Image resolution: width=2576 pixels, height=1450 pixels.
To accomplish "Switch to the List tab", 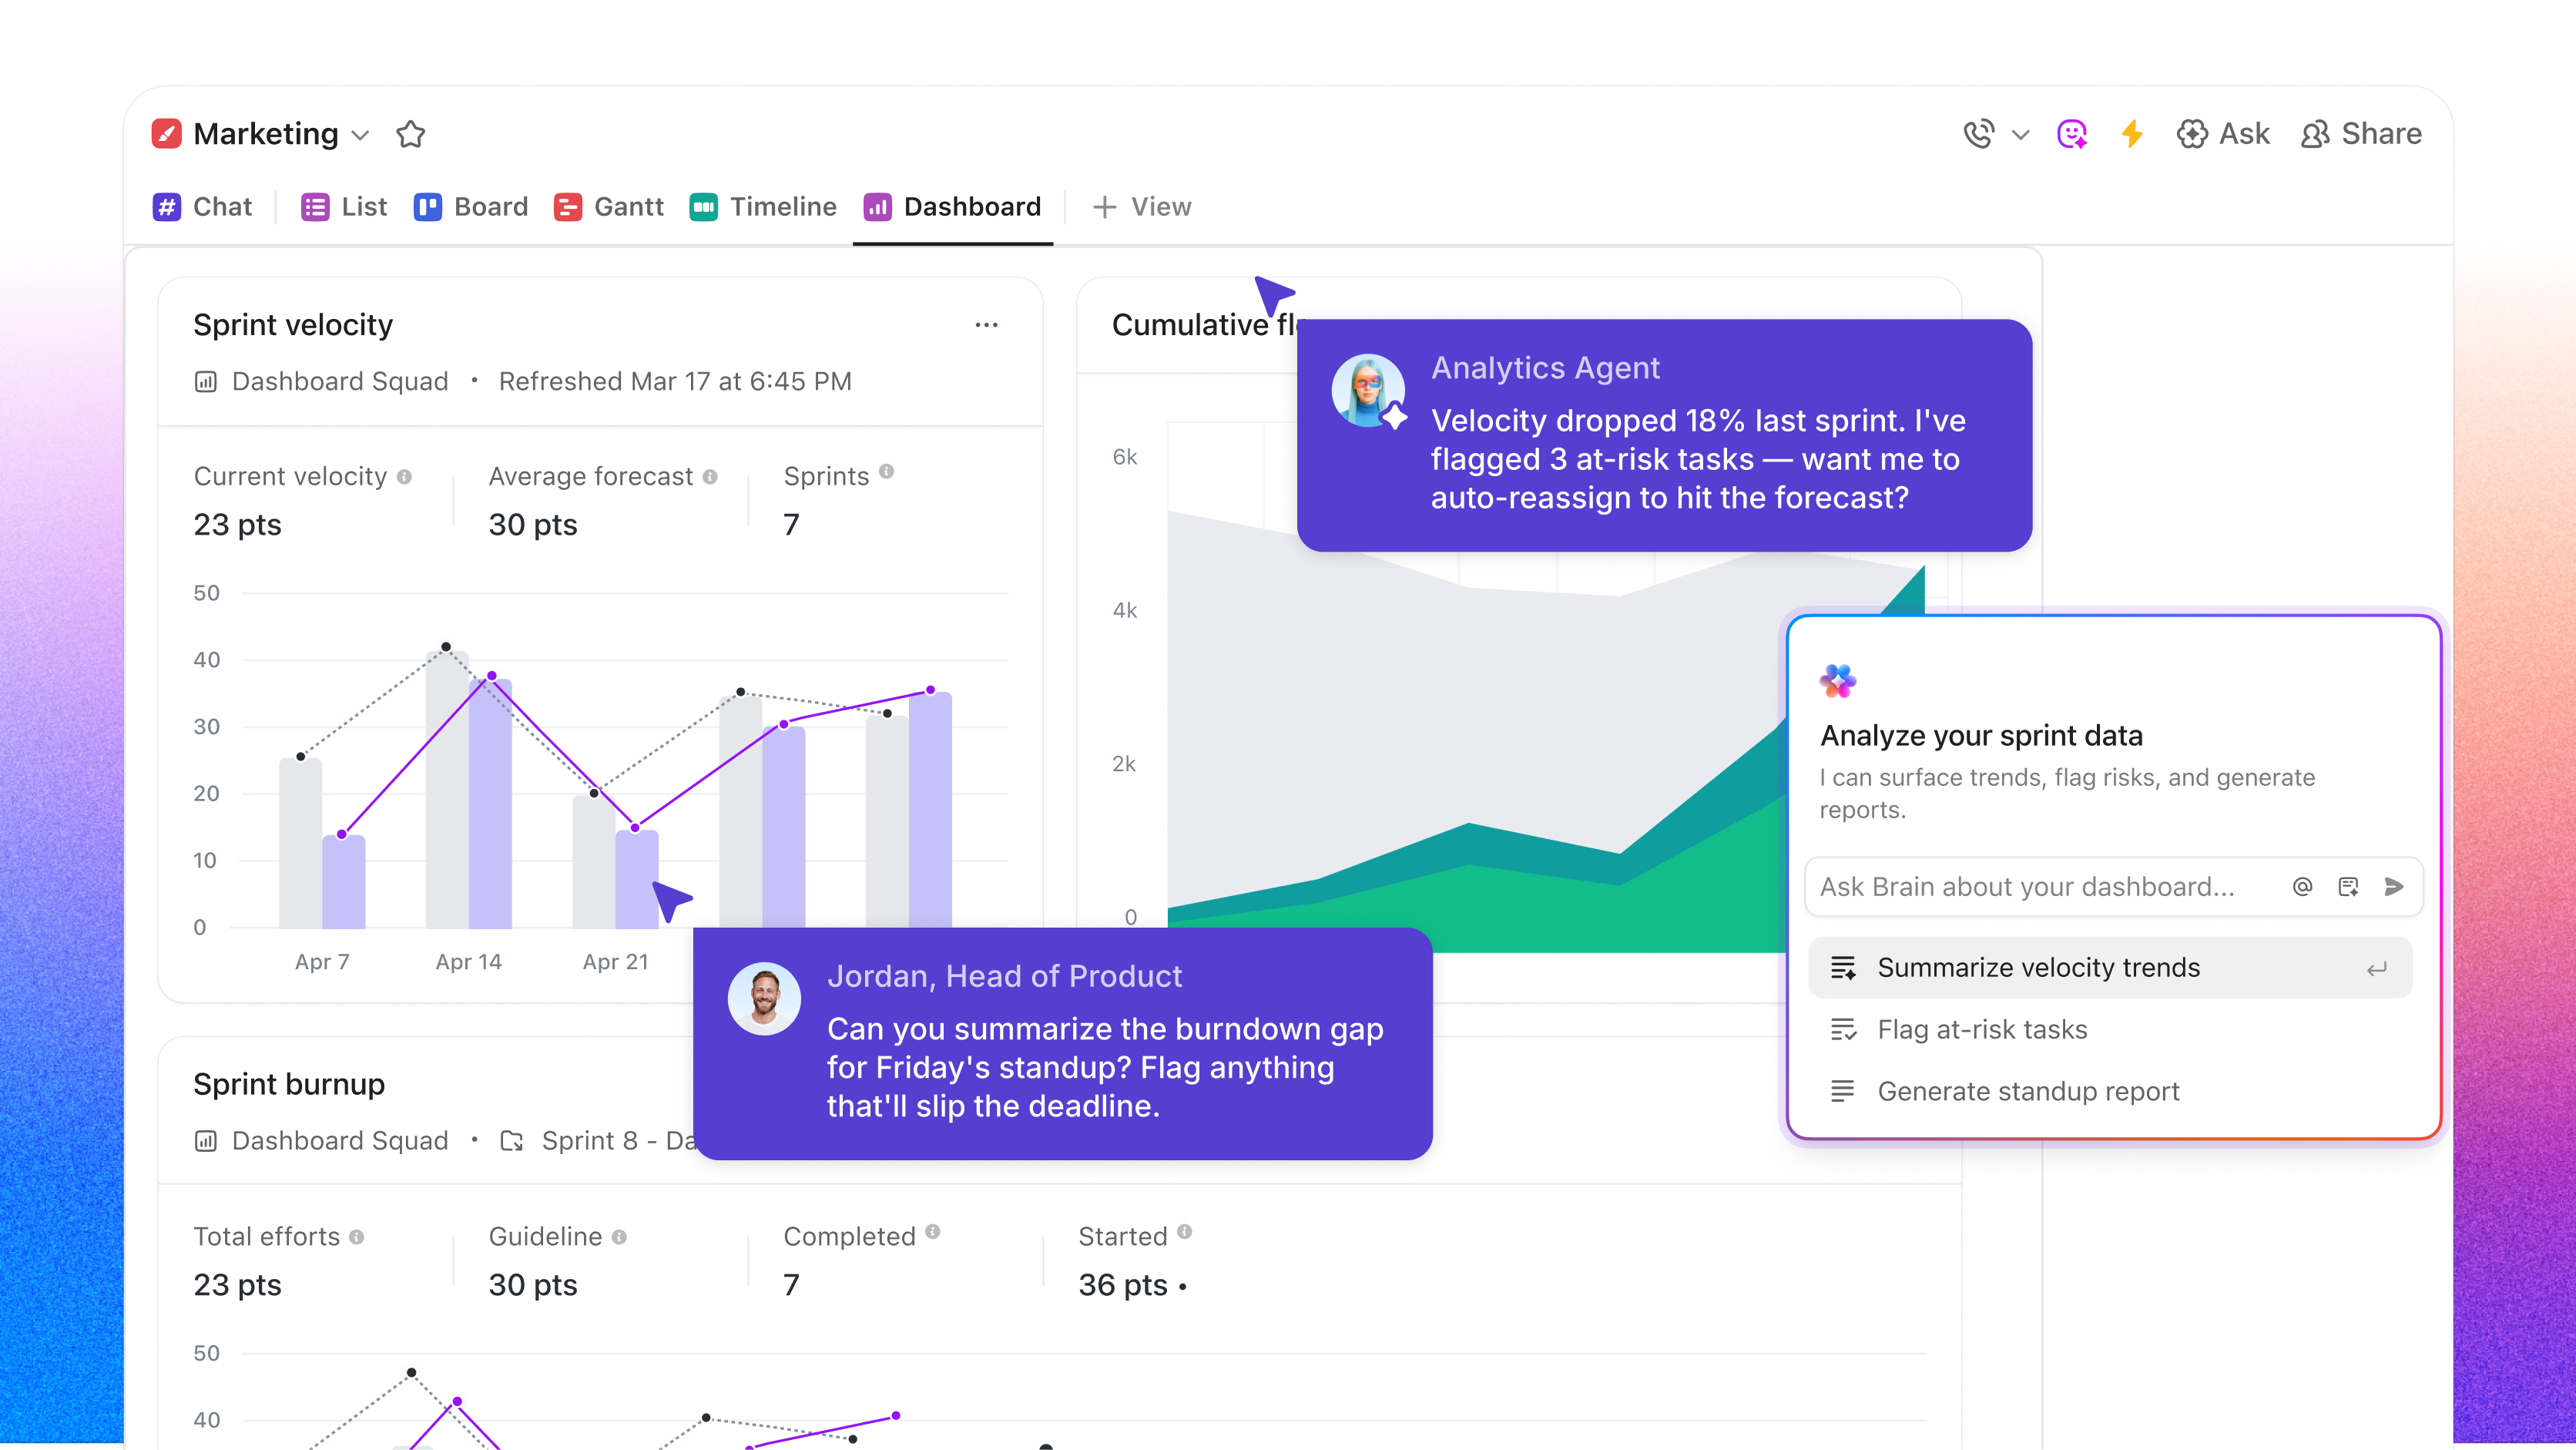I will tap(344, 207).
